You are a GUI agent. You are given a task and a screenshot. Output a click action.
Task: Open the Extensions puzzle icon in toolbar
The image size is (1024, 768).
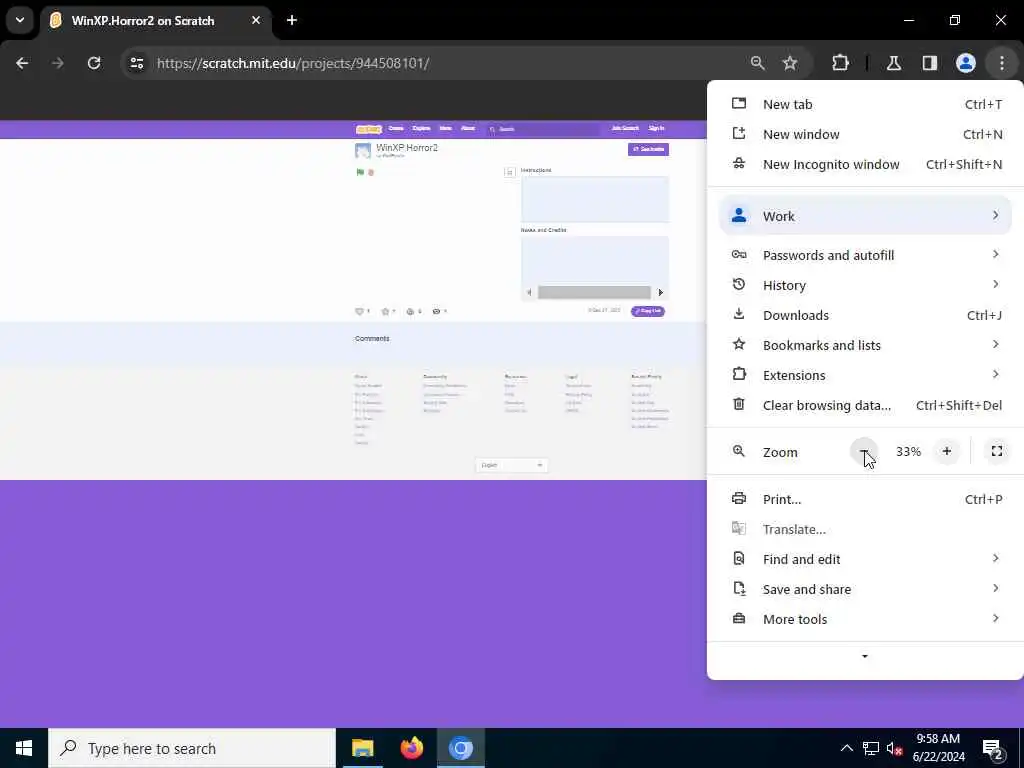[x=840, y=63]
